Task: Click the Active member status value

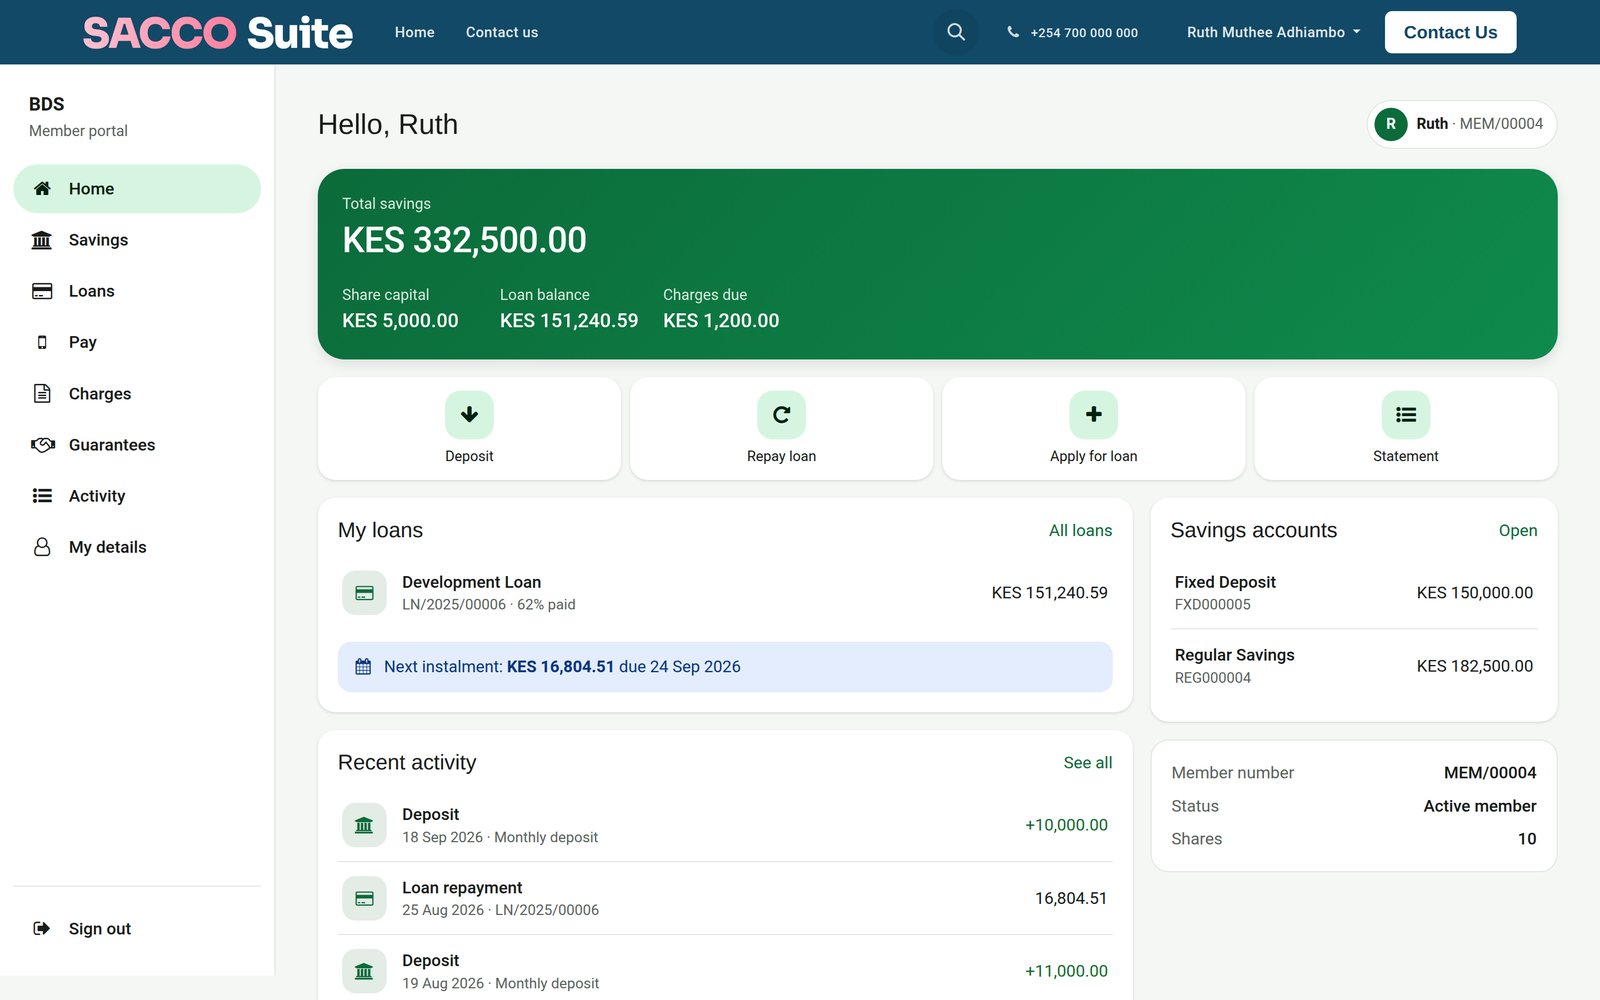Action: click(1480, 806)
